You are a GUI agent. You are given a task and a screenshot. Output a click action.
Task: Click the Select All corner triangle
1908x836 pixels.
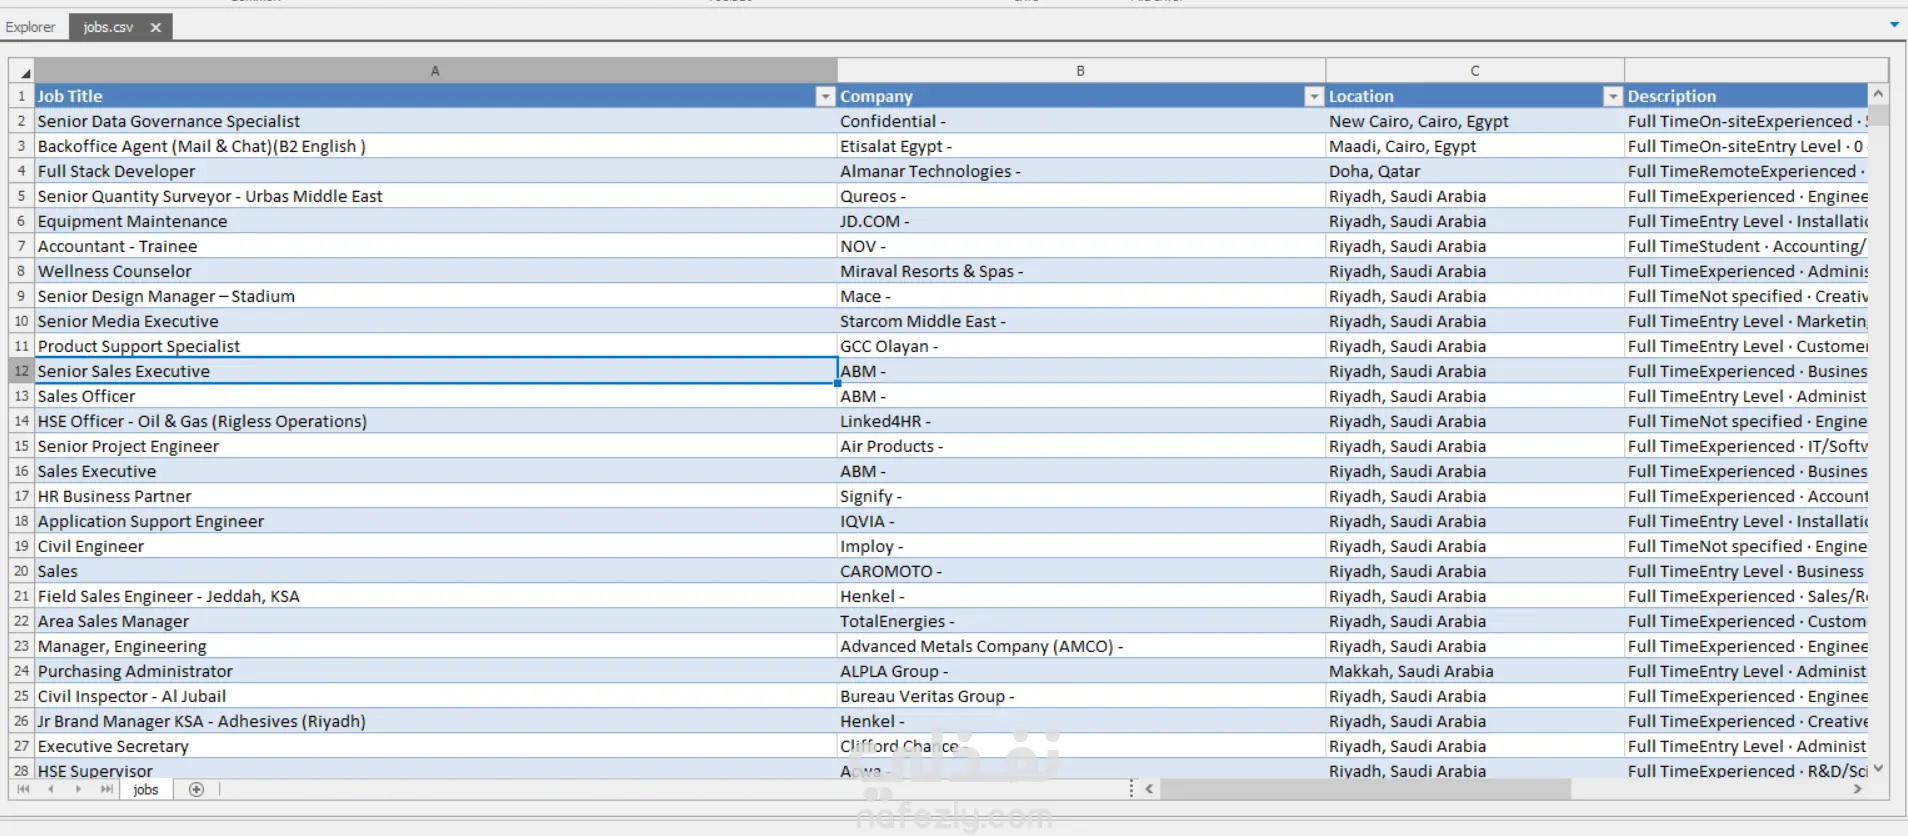point(21,71)
